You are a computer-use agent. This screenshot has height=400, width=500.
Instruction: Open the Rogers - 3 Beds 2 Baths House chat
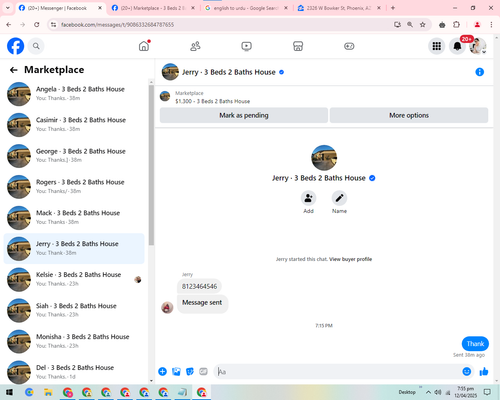[x=74, y=187]
